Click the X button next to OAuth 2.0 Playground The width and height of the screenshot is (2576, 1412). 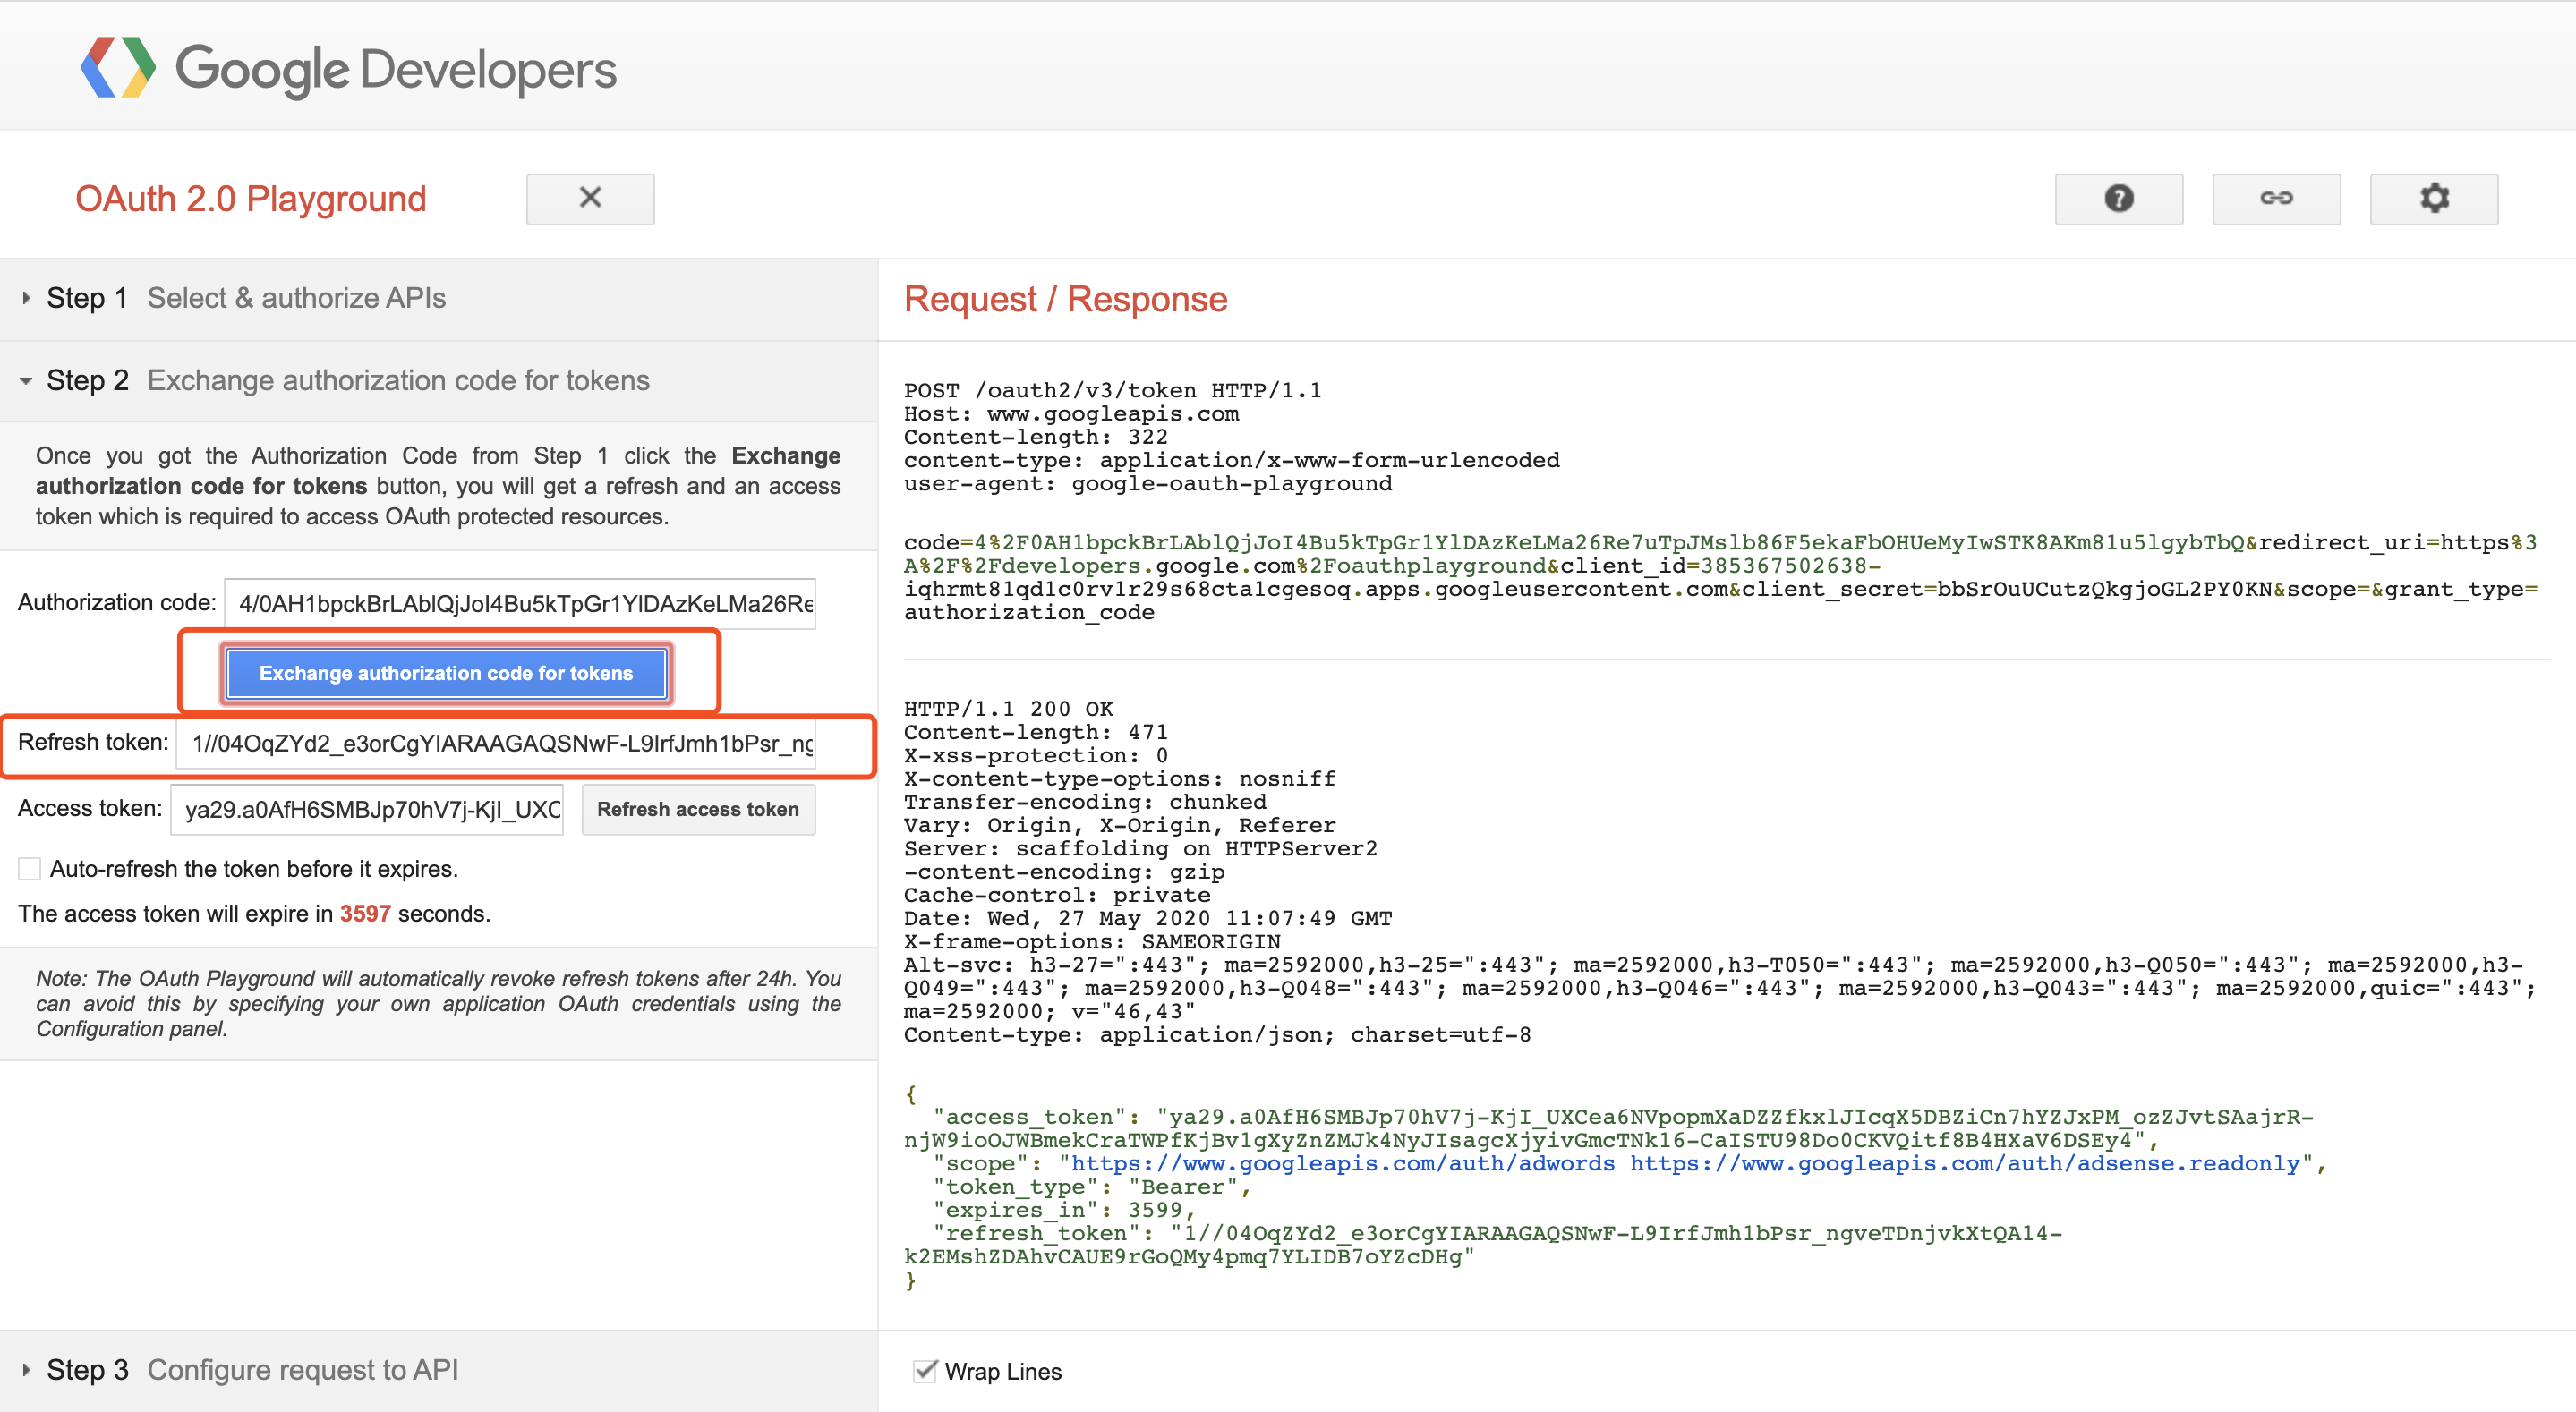[x=590, y=199]
